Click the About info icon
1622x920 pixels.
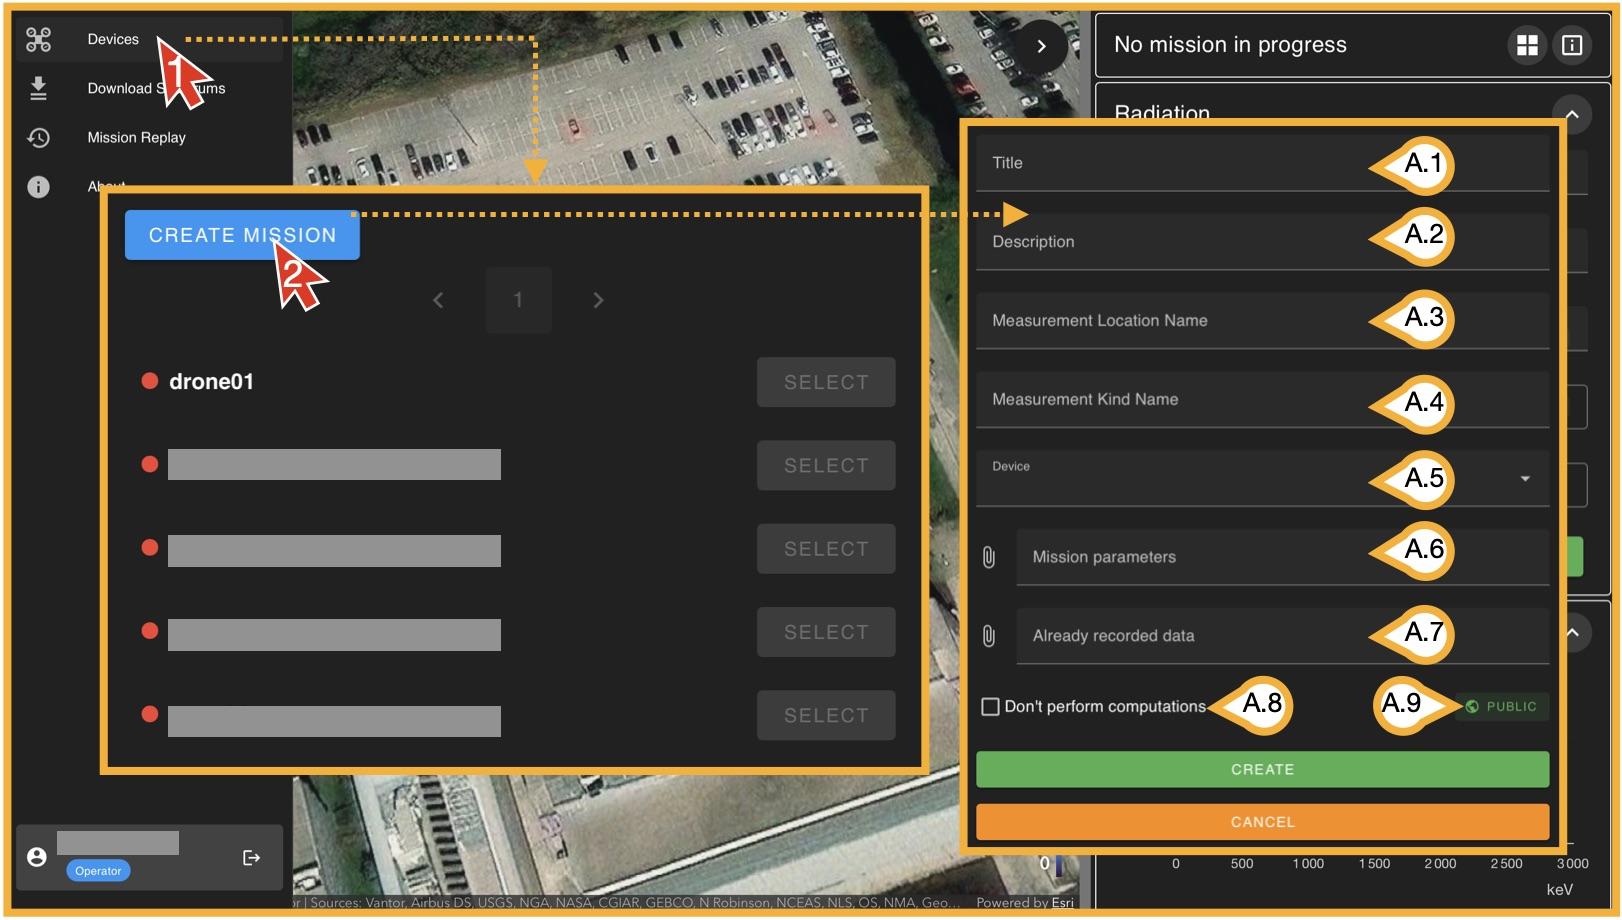[38, 187]
